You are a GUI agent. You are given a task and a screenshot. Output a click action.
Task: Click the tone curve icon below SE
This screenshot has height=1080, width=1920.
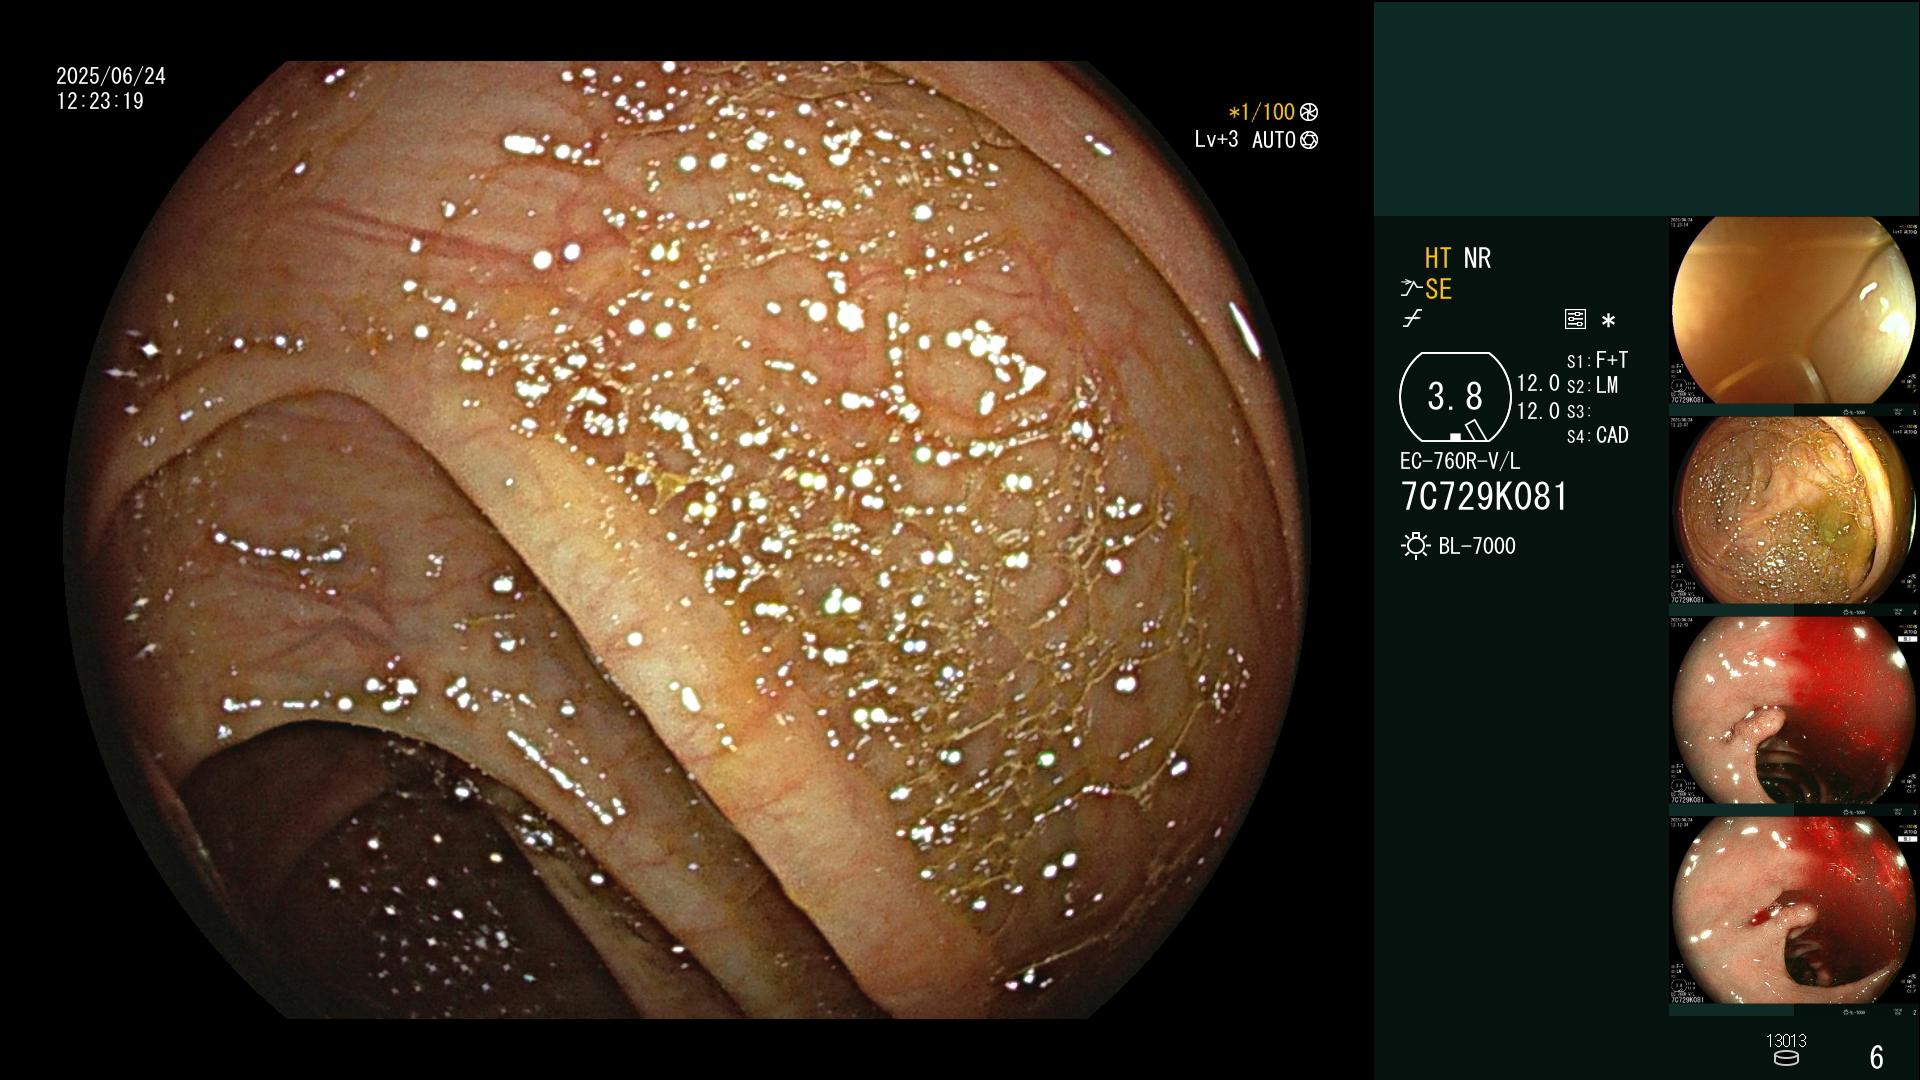click(1412, 319)
